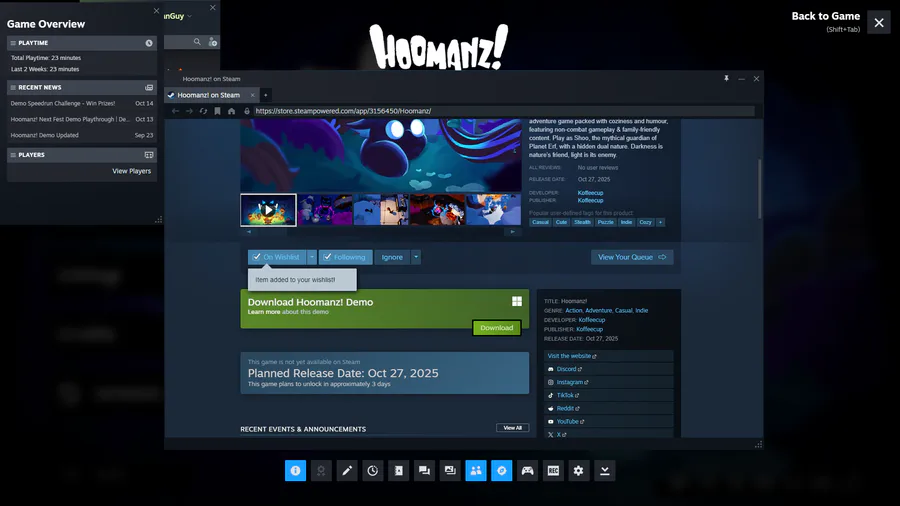Open Hoomanz! Demo Updated news item

82,135
